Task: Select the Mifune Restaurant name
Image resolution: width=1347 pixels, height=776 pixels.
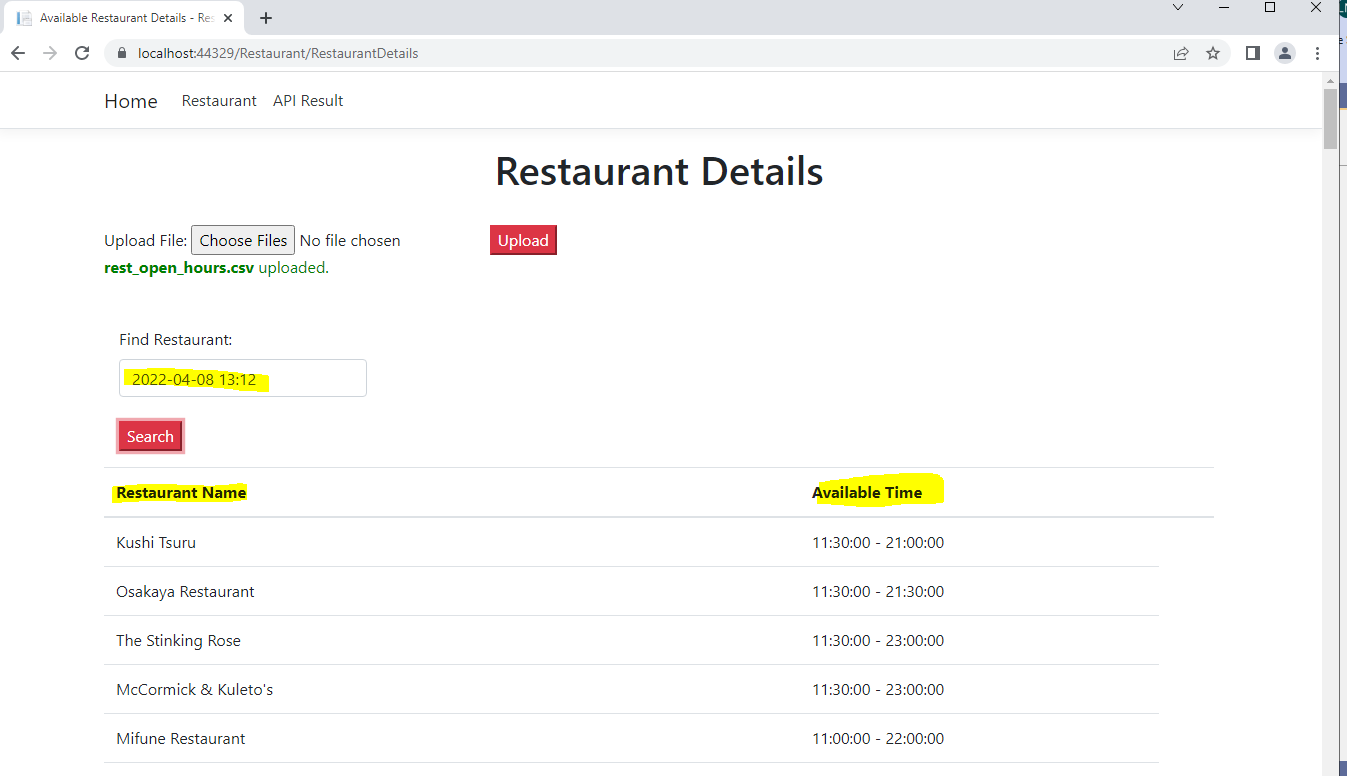Action: 180,739
